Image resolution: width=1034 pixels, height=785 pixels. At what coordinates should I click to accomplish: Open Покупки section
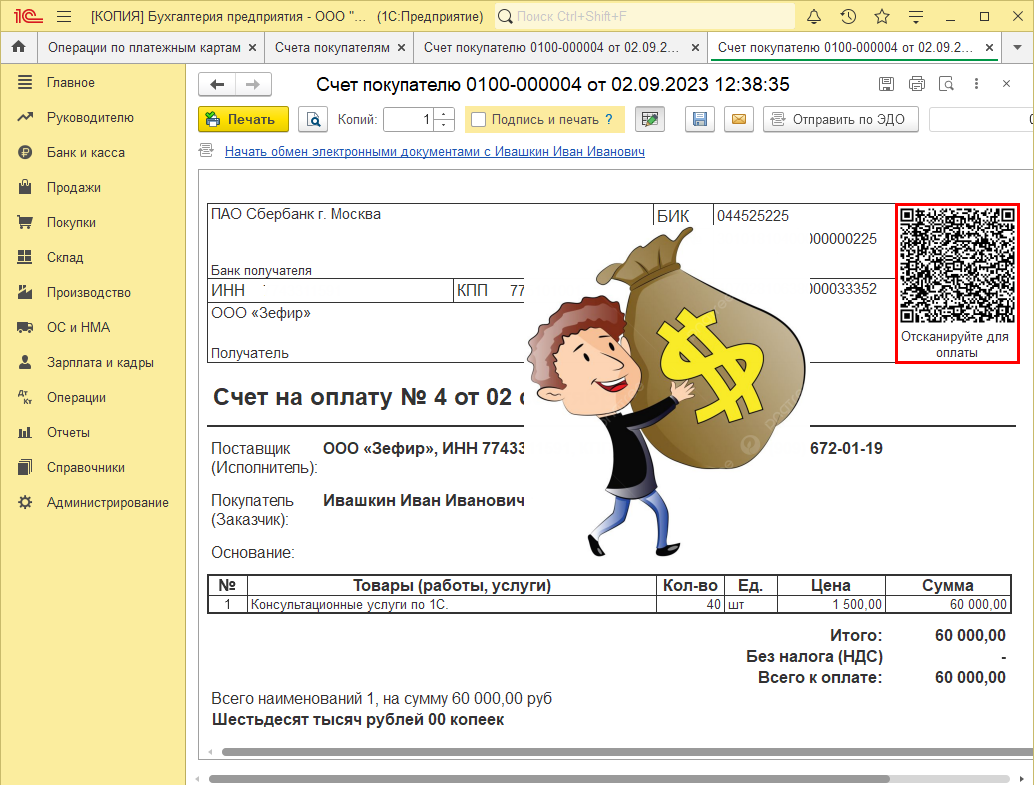click(92, 222)
